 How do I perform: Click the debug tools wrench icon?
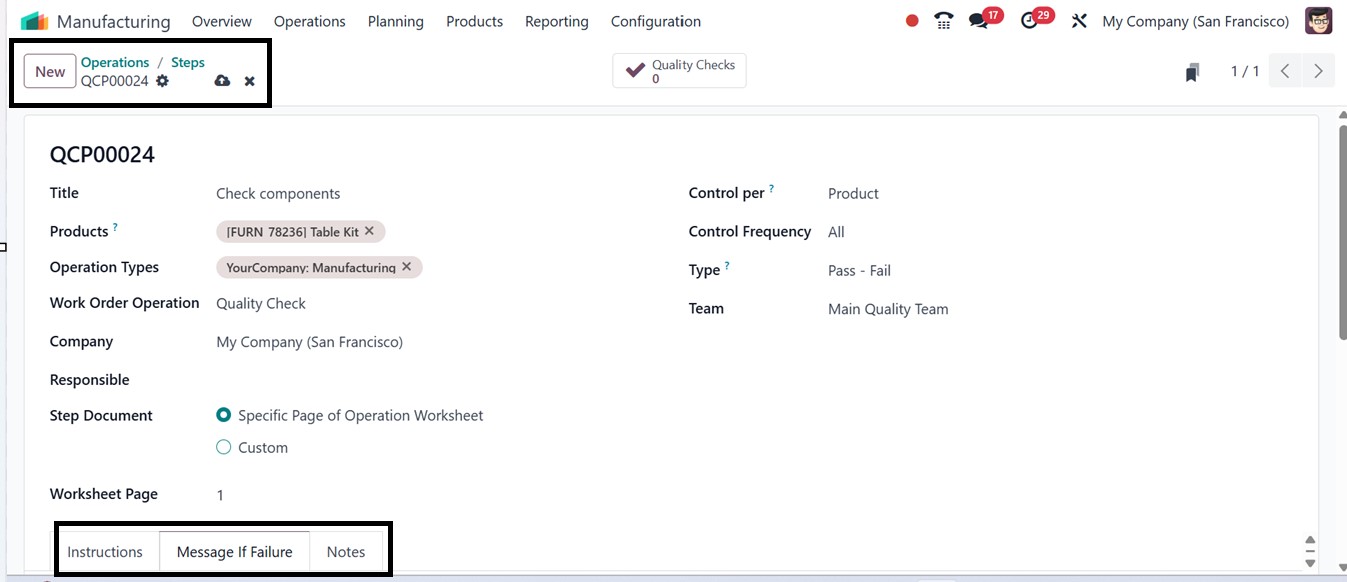point(1079,21)
